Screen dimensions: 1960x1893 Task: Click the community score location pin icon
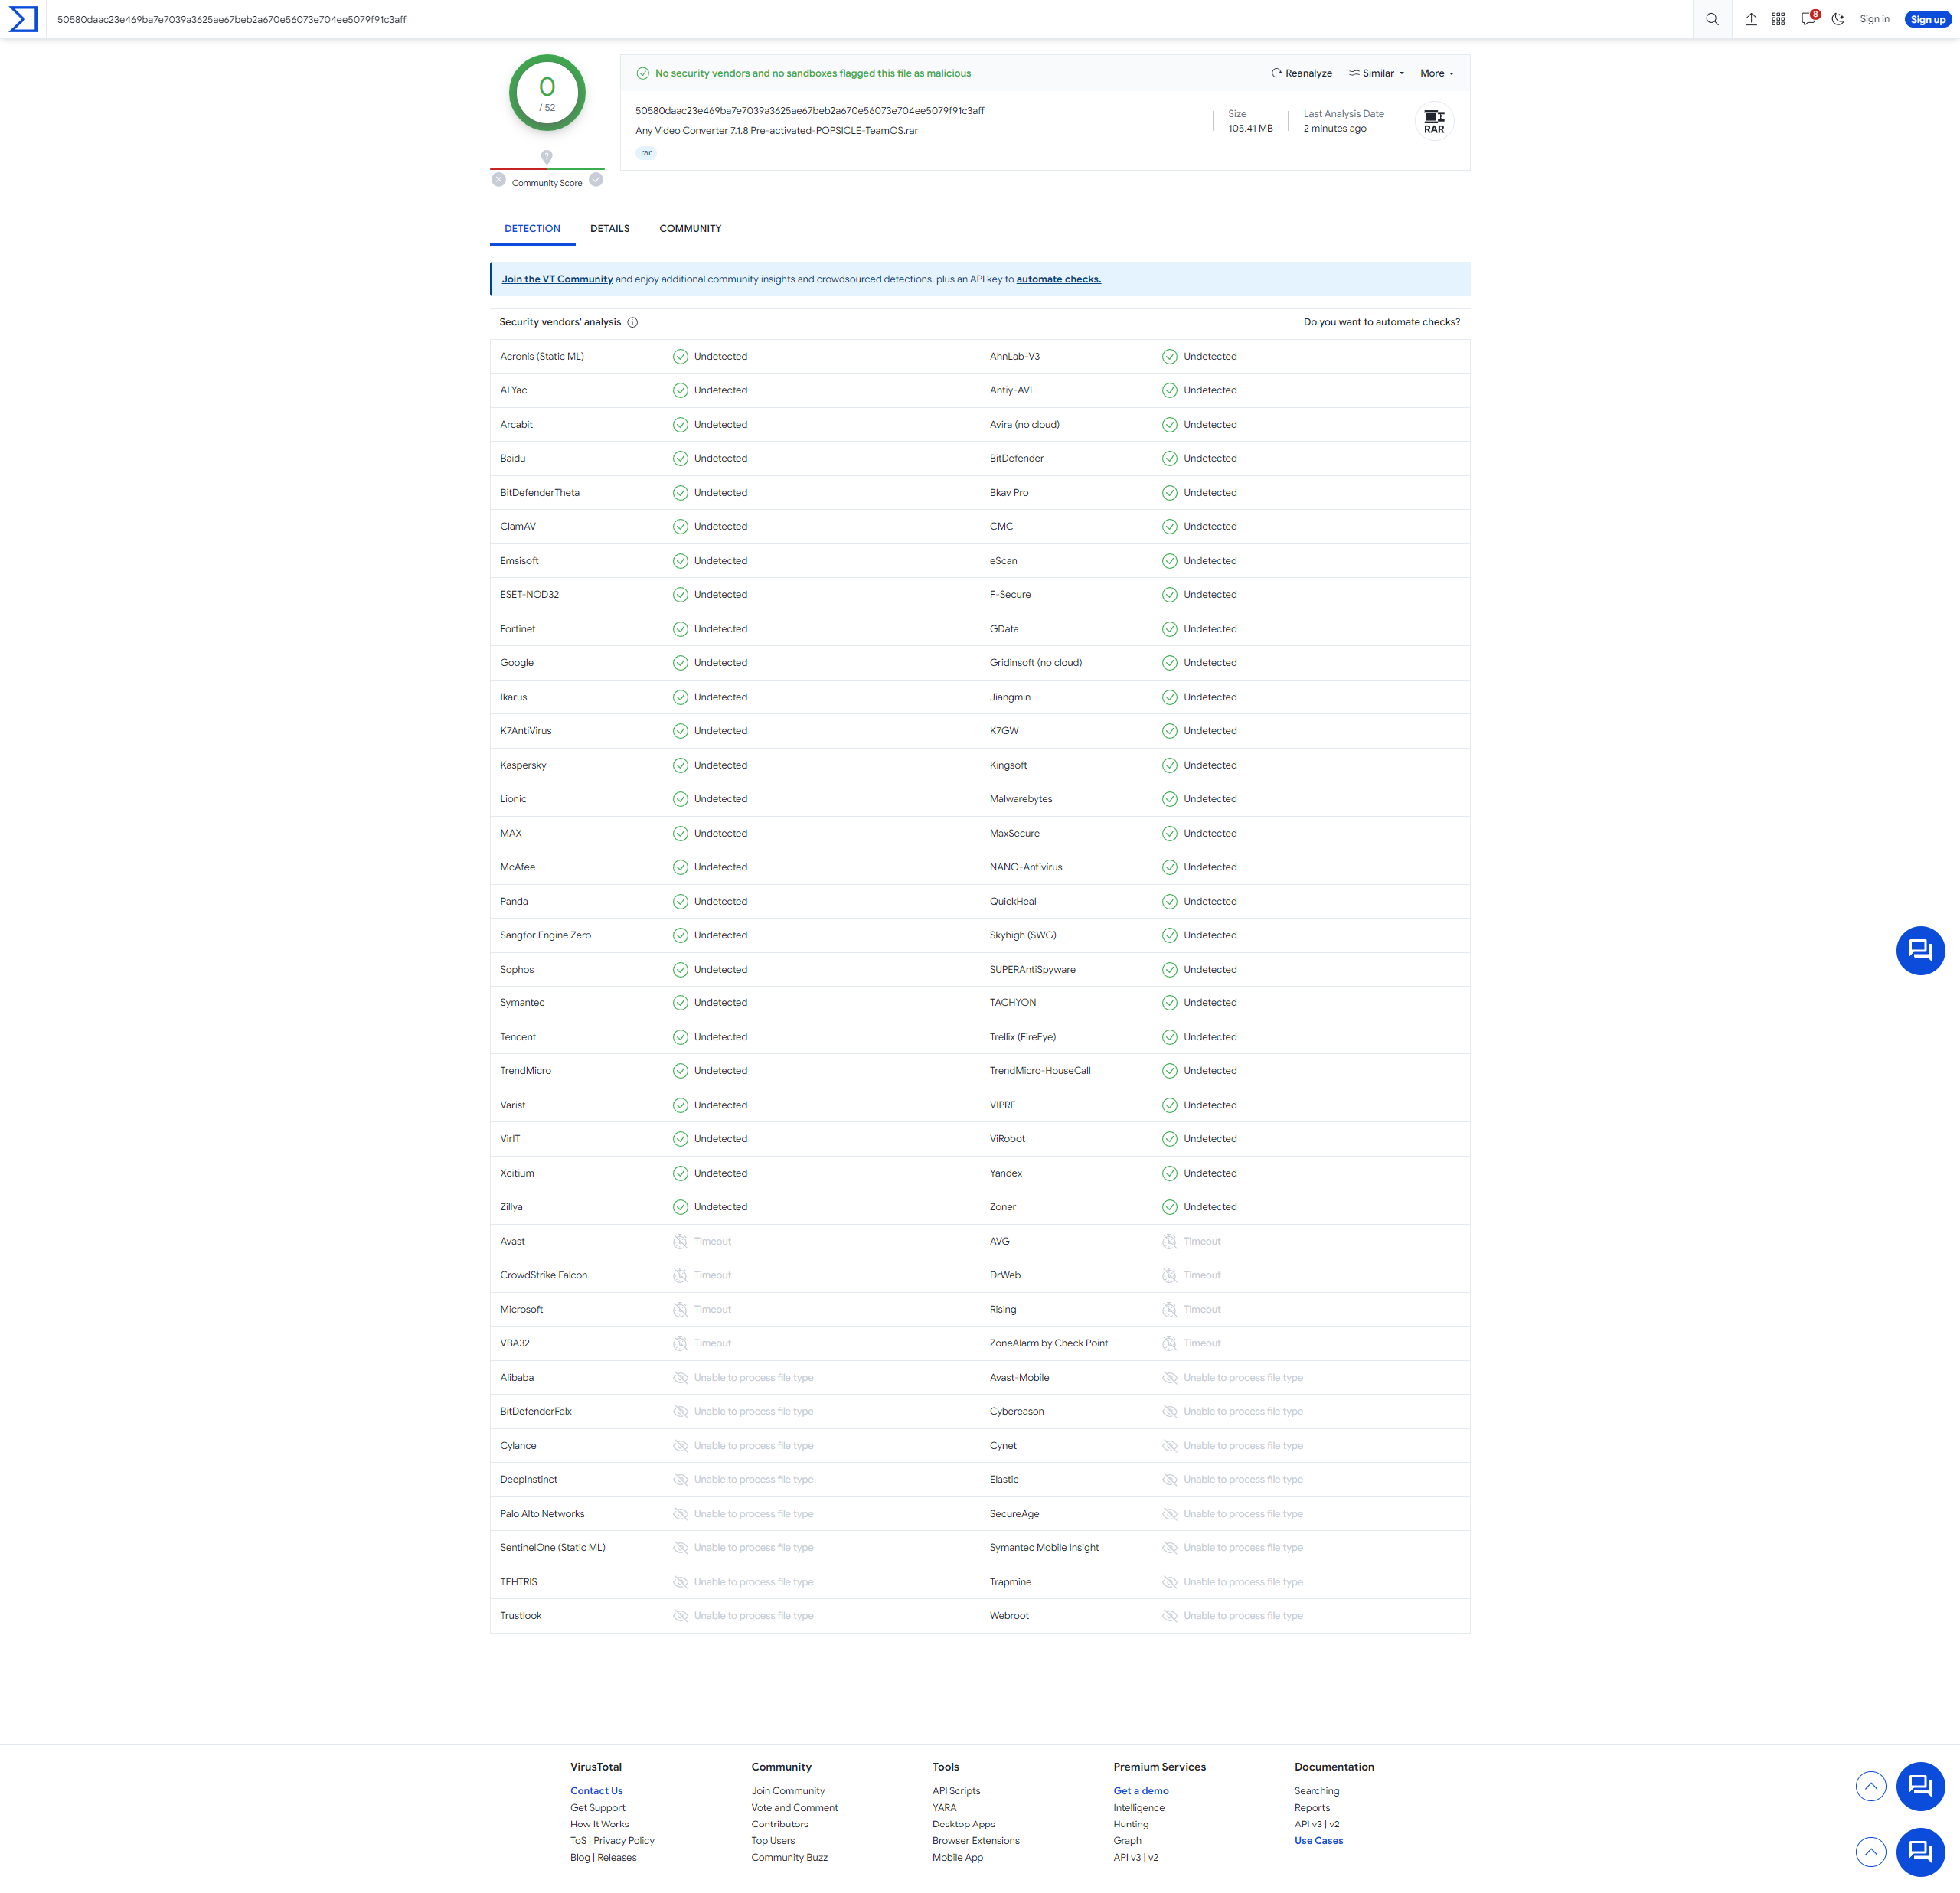pyautogui.click(x=547, y=157)
